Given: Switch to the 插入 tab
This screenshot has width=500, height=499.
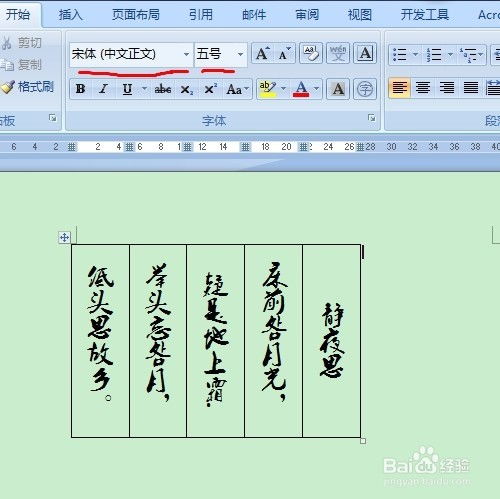Looking at the screenshot, I should click(71, 15).
